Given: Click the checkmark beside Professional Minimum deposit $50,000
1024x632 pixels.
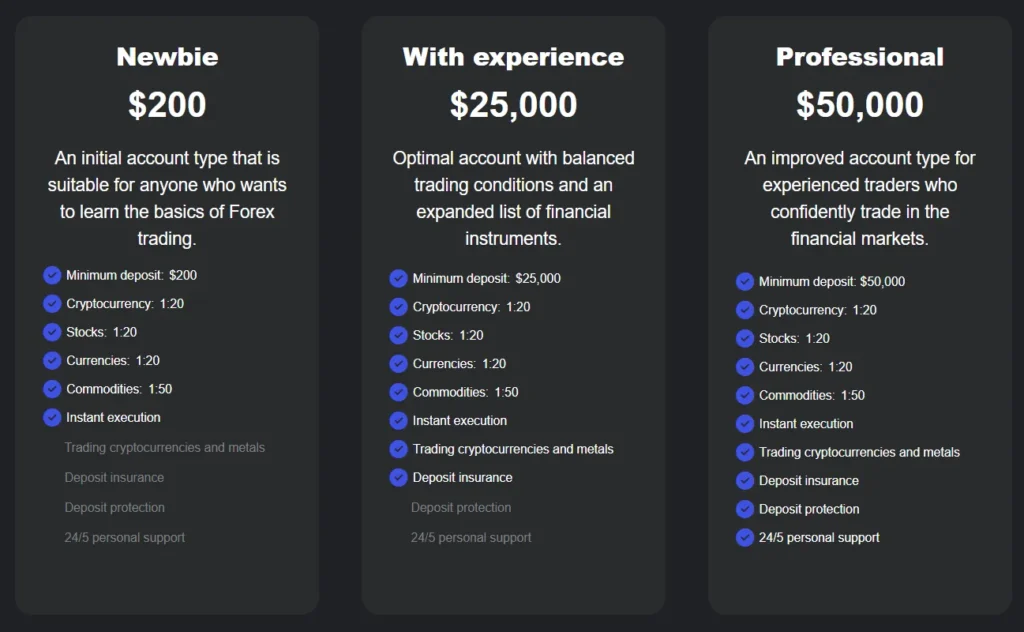Looking at the screenshot, I should click(745, 282).
